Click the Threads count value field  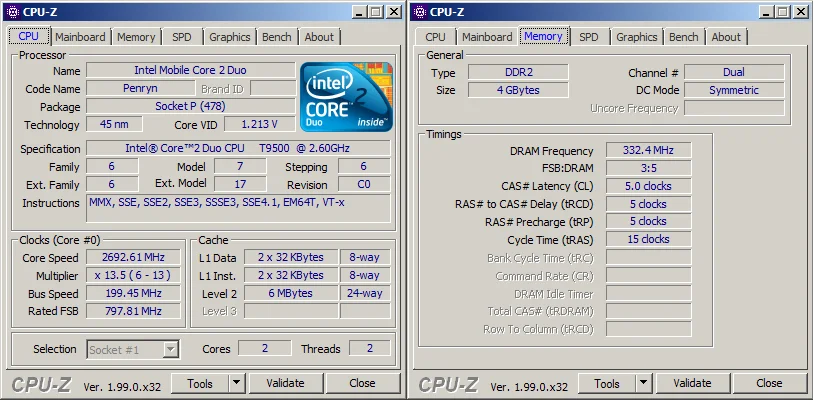click(370, 348)
